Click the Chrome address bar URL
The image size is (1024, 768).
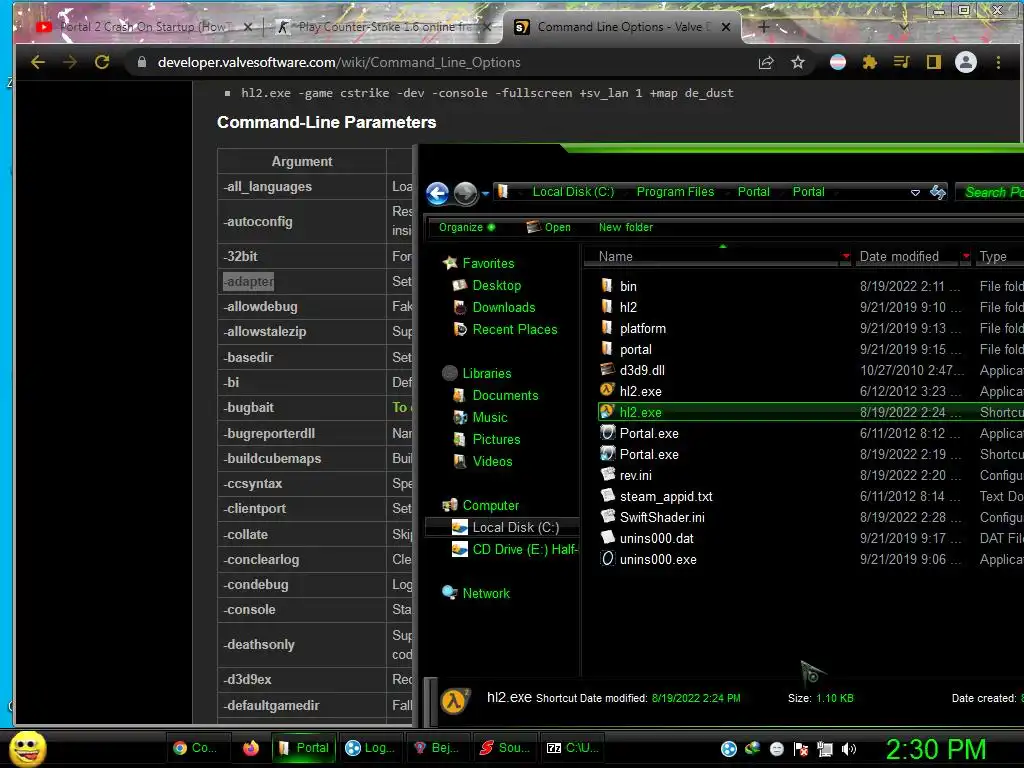[x=339, y=63]
